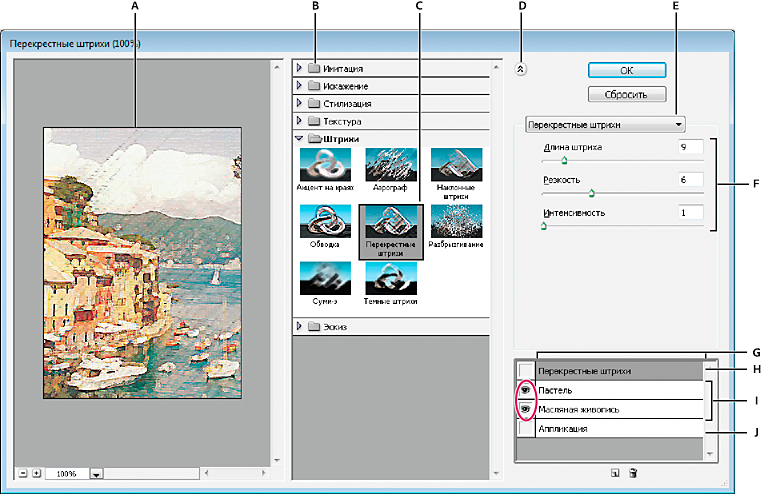The width and height of the screenshot is (763, 494).
Task: Collapse the filter gallery thumbnails panel
Action: 520,69
